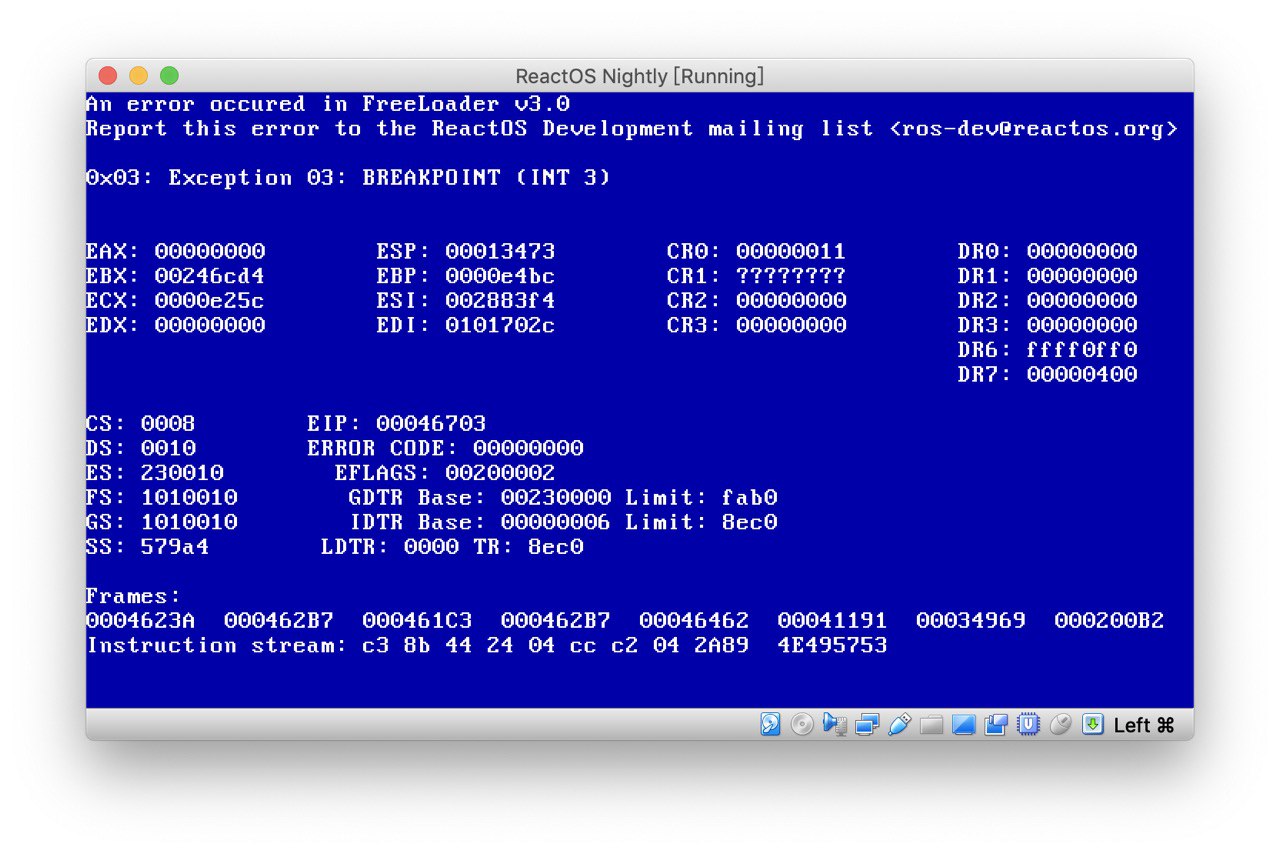Open the display settings indicator

pos(963,725)
